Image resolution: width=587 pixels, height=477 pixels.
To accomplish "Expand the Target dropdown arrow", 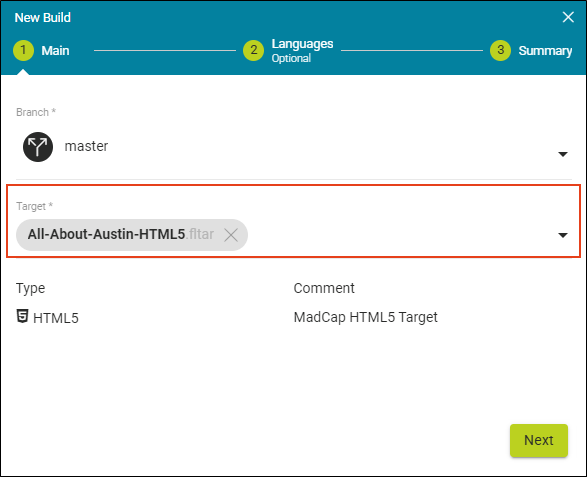I will tap(563, 235).
